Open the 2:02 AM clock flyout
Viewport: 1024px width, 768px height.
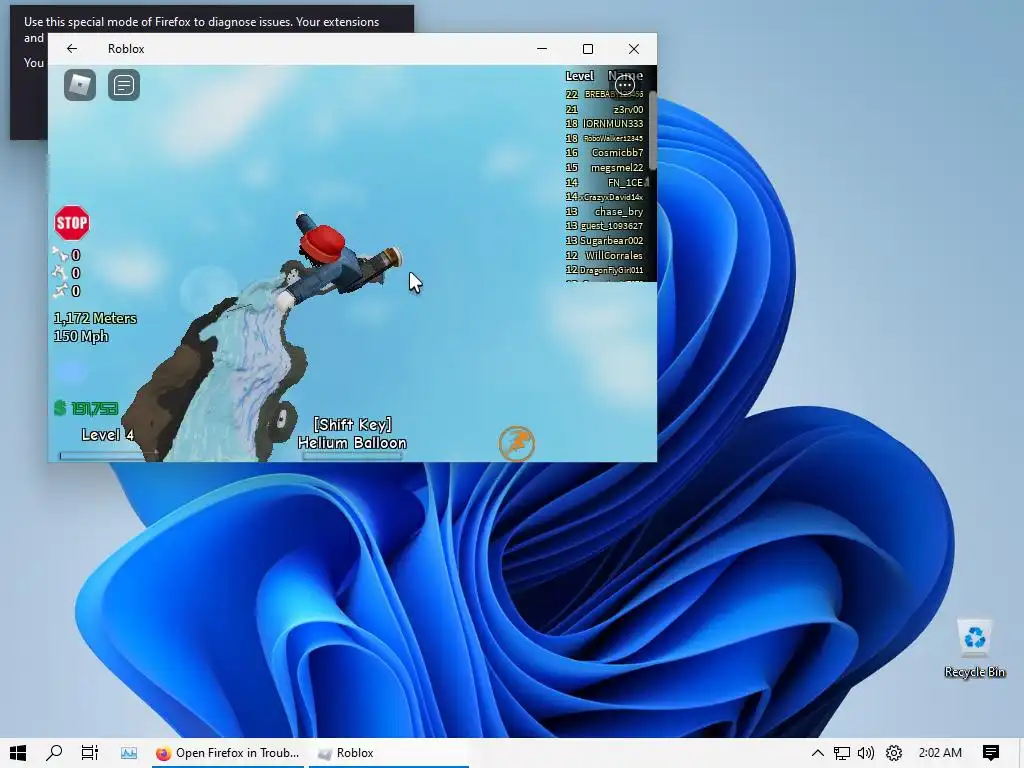tap(940, 753)
